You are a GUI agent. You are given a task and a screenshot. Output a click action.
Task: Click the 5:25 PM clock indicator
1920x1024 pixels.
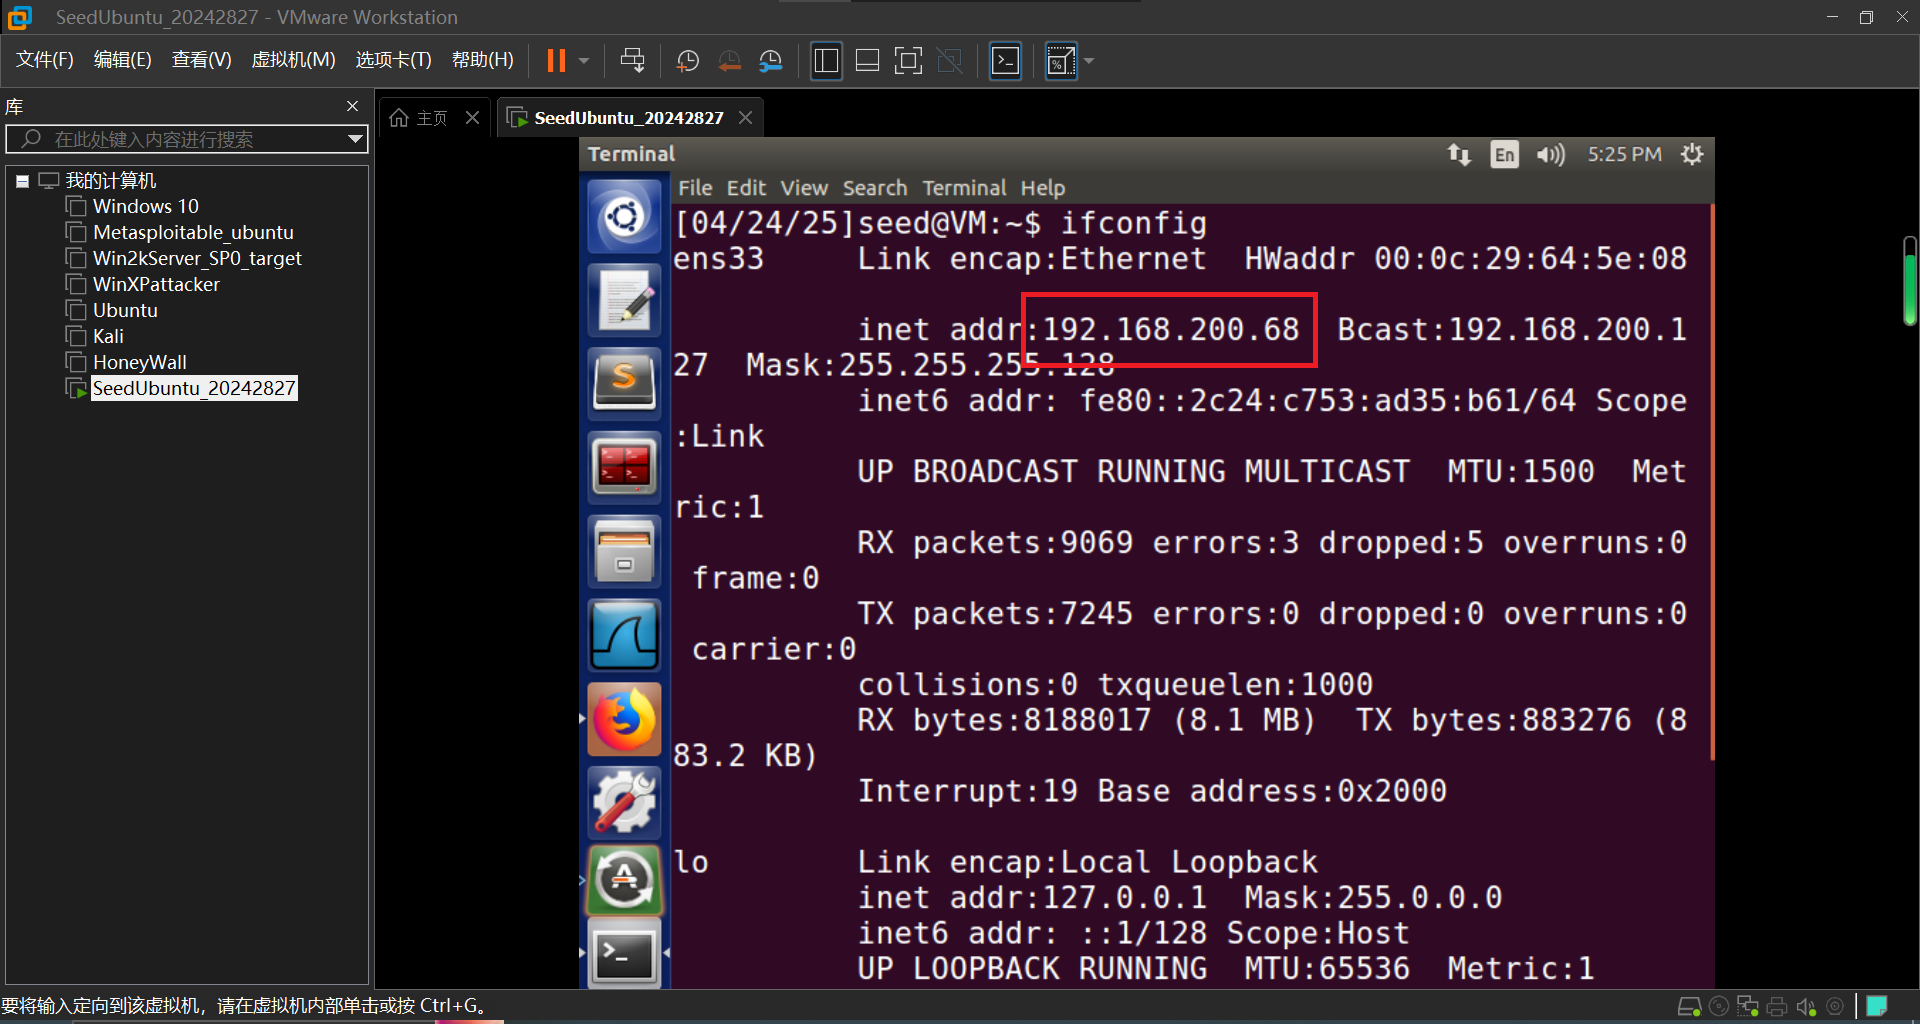1625,154
